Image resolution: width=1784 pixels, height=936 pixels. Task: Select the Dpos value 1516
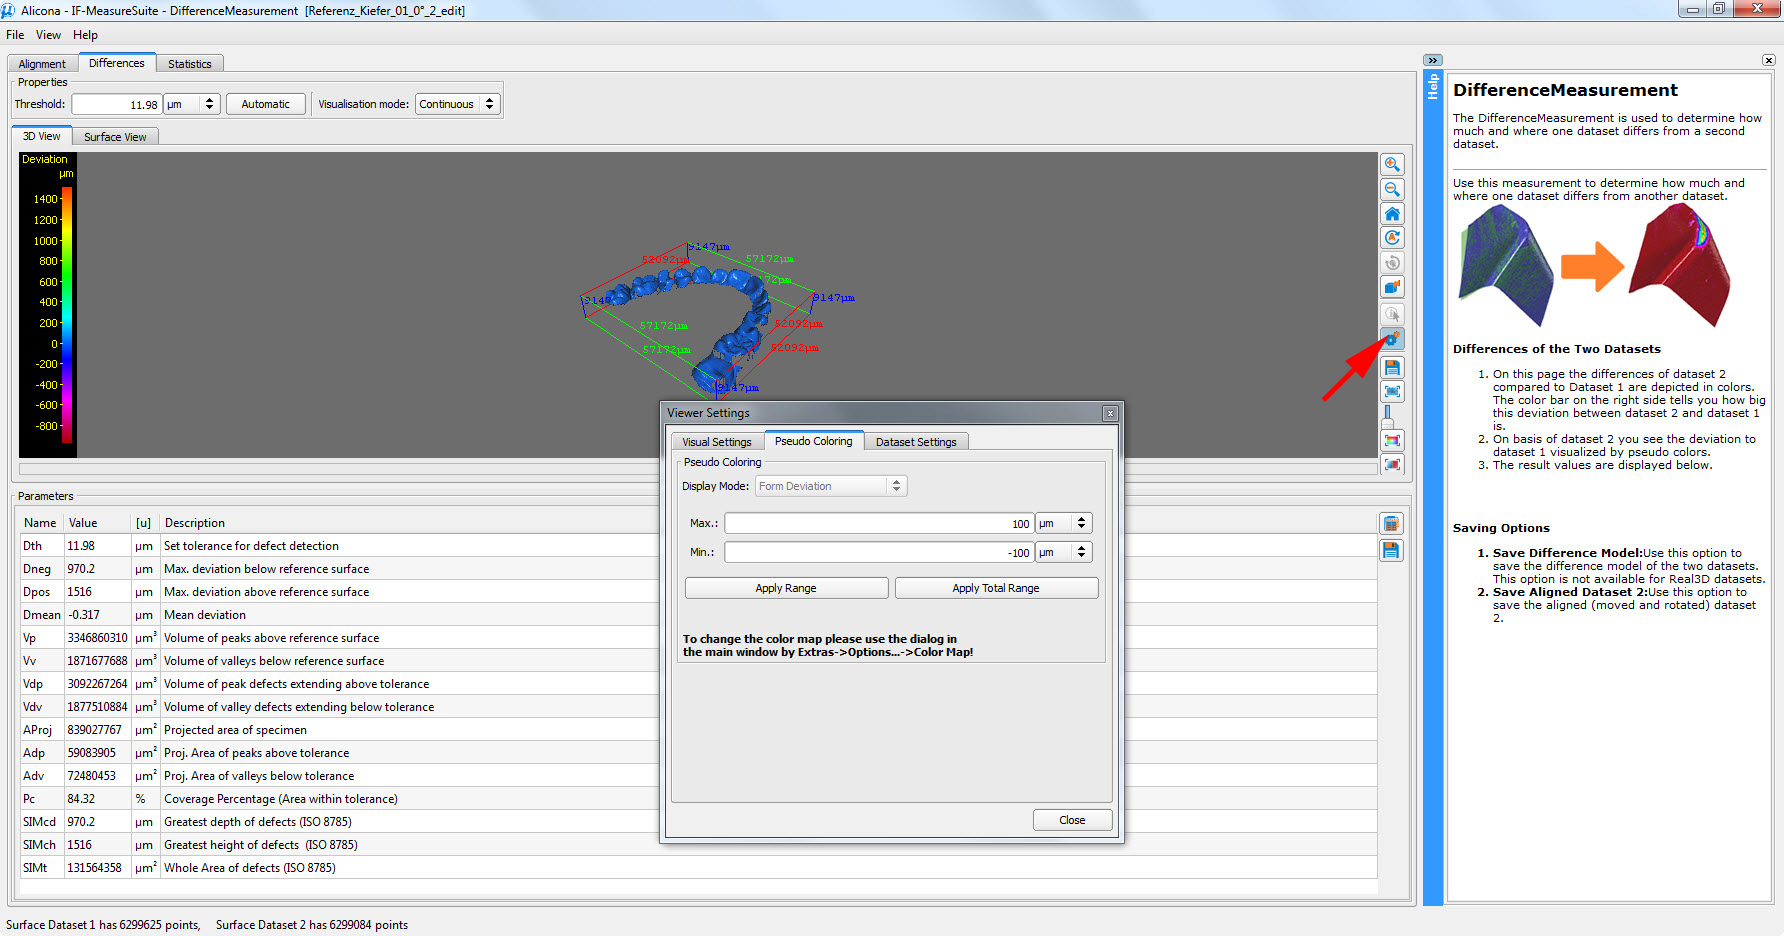(80, 592)
